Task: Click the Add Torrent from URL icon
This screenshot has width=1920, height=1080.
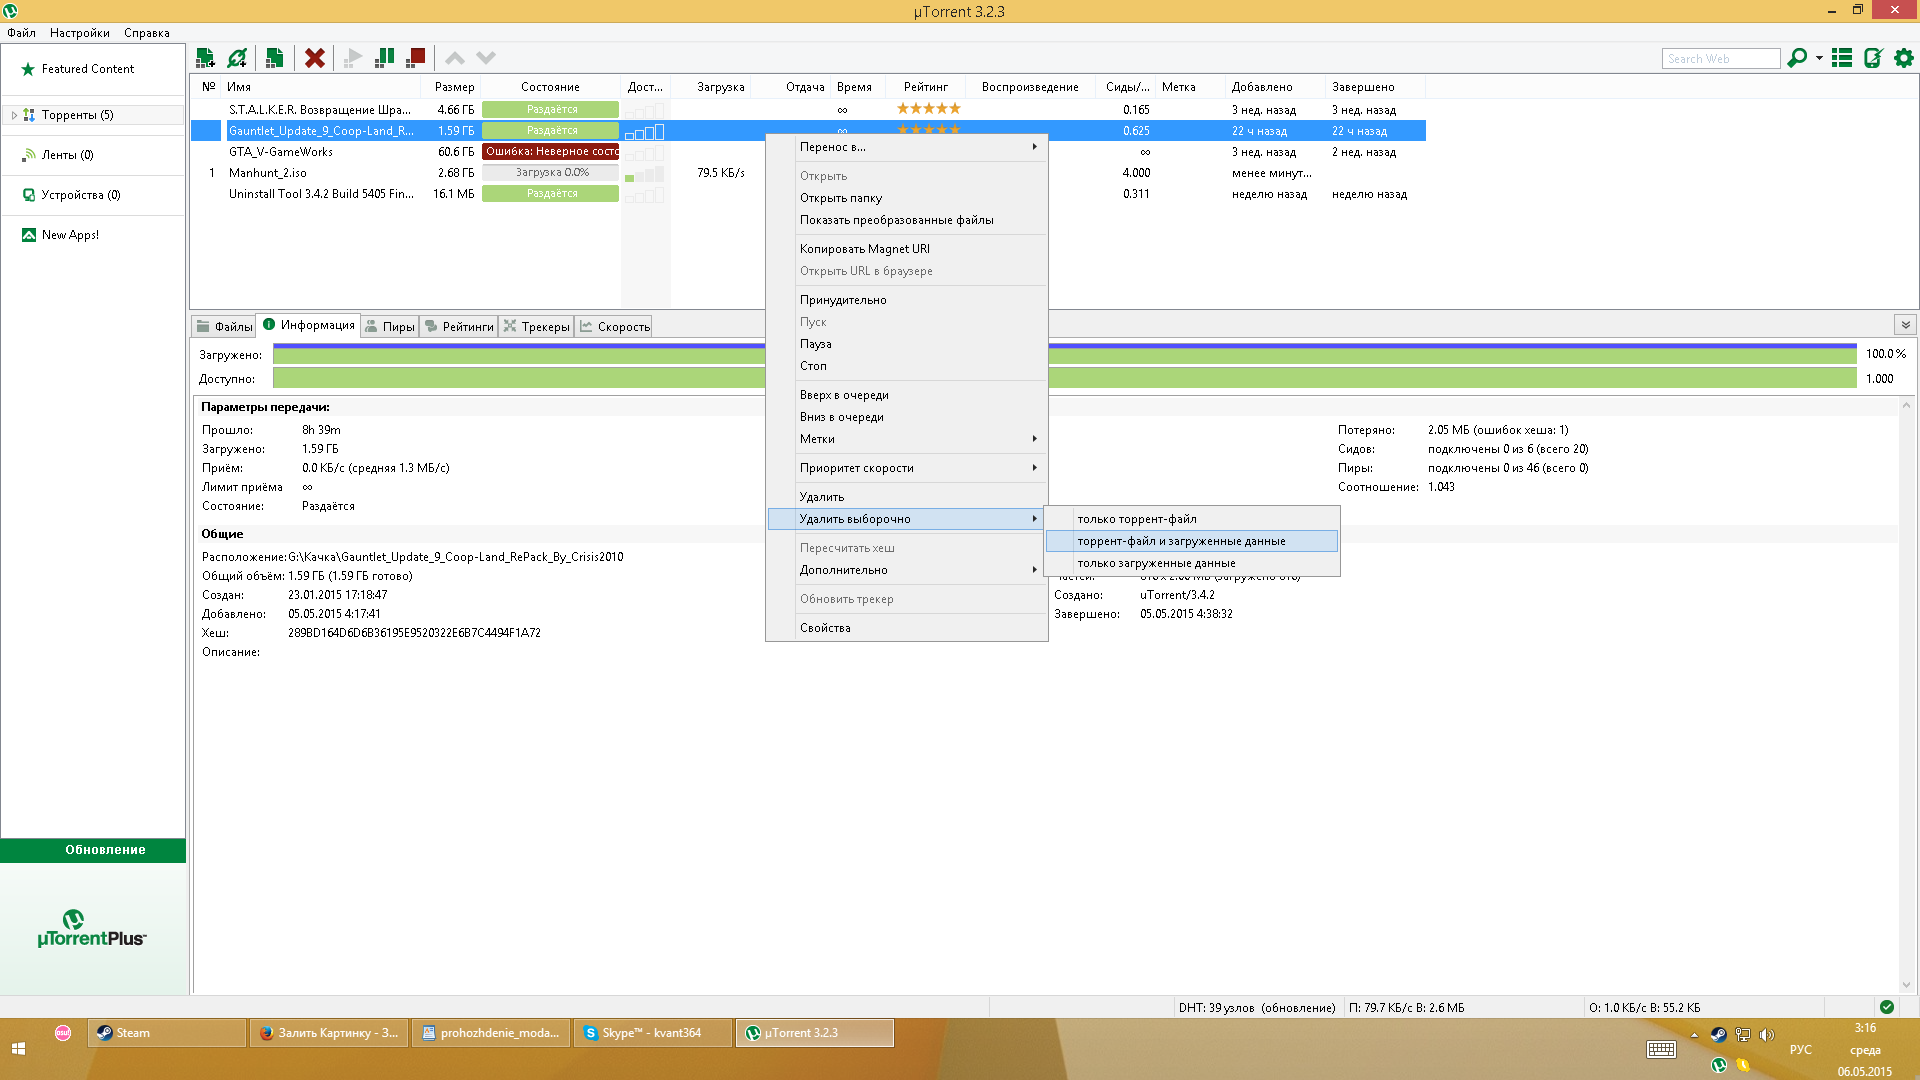Action: (238, 58)
